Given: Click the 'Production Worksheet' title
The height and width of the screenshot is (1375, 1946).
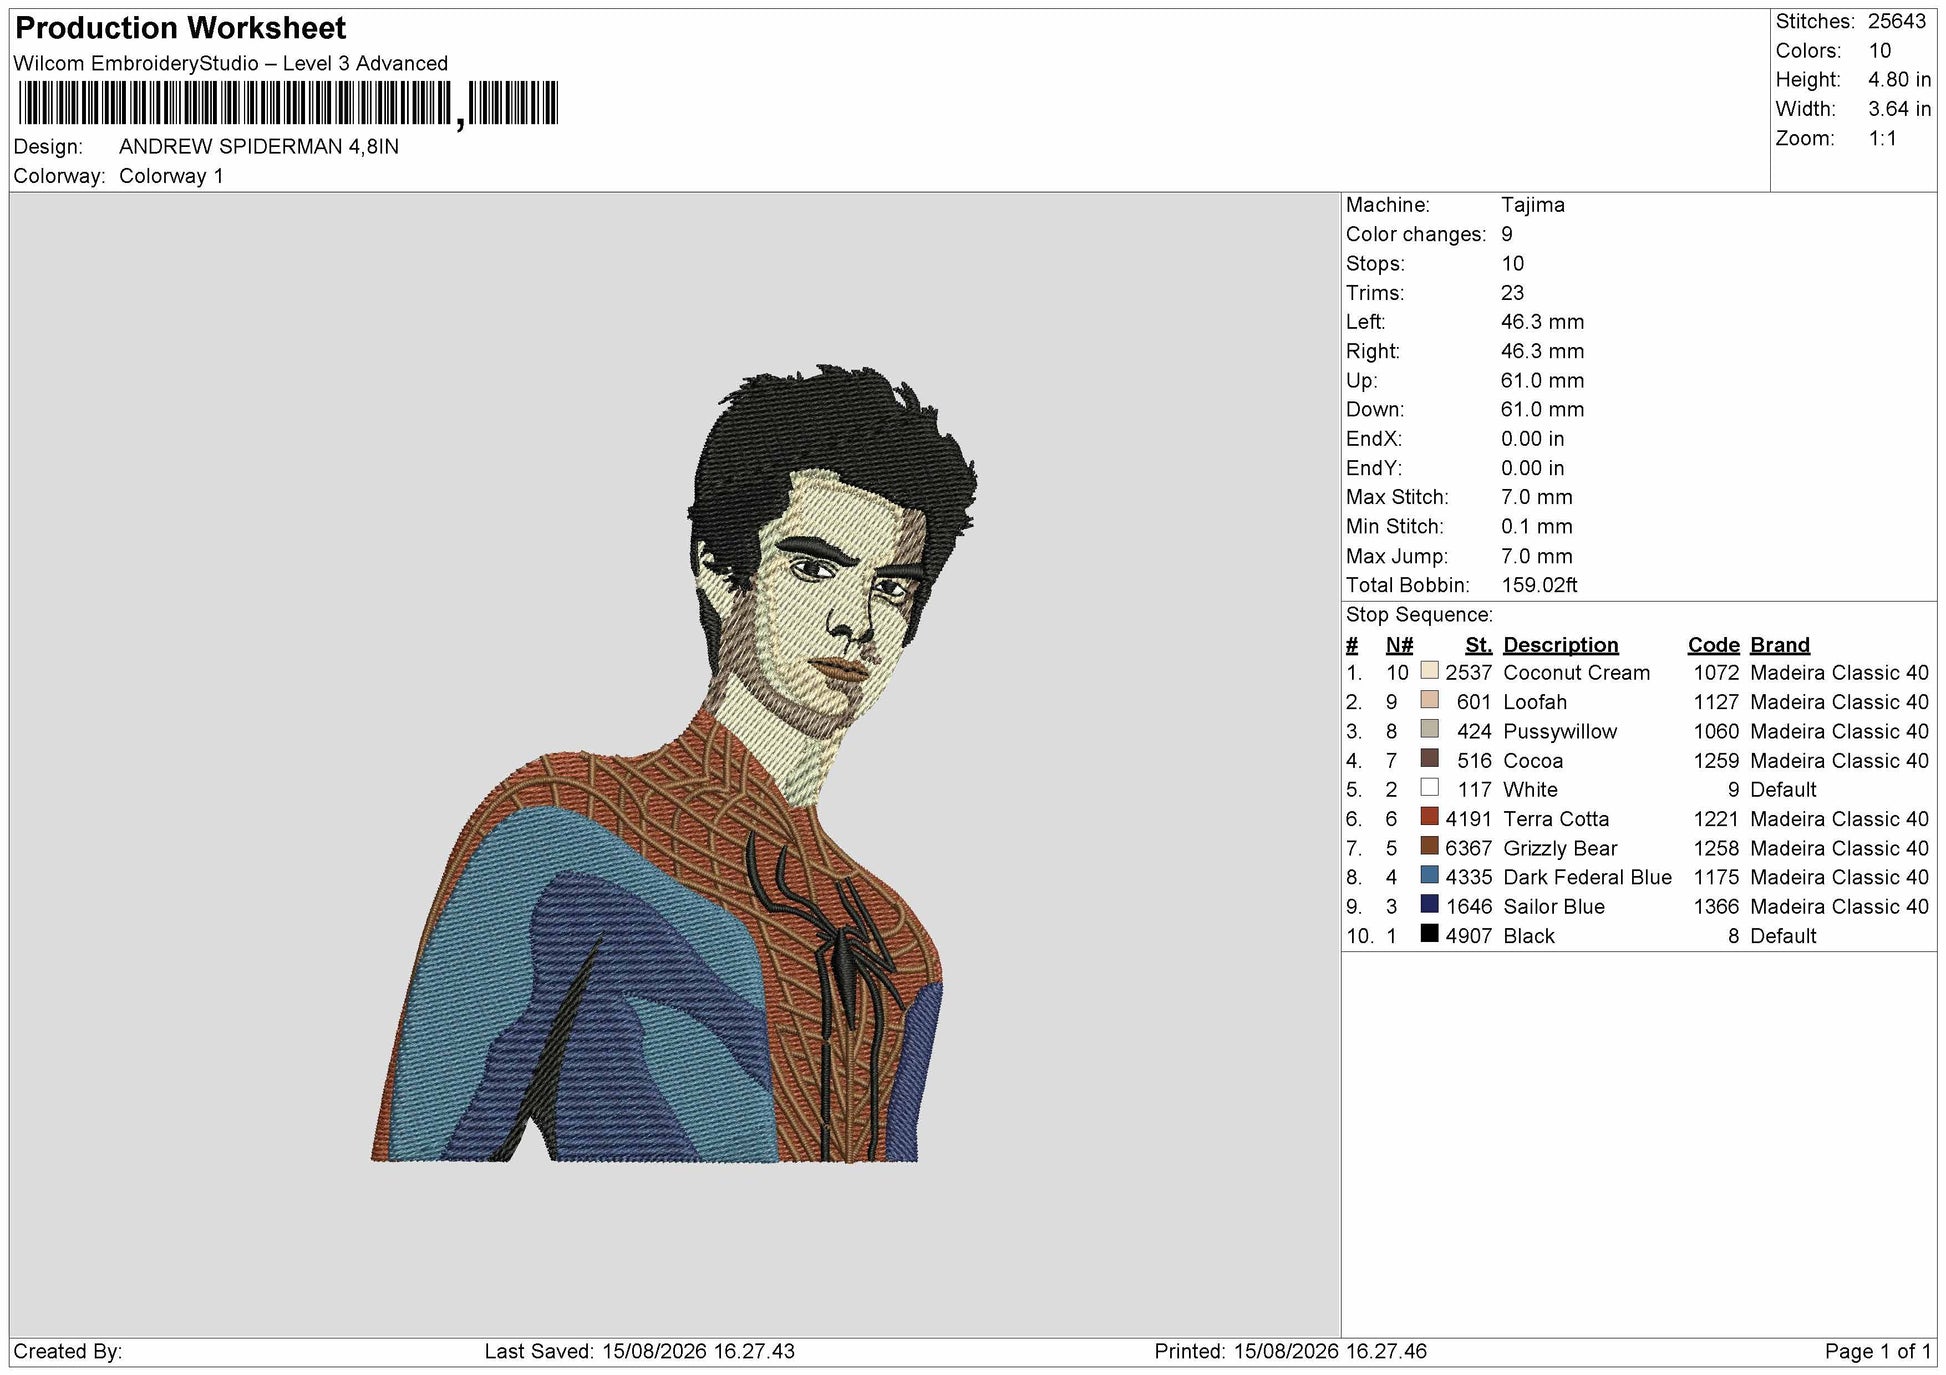Looking at the screenshot, I should coord(181,28).
